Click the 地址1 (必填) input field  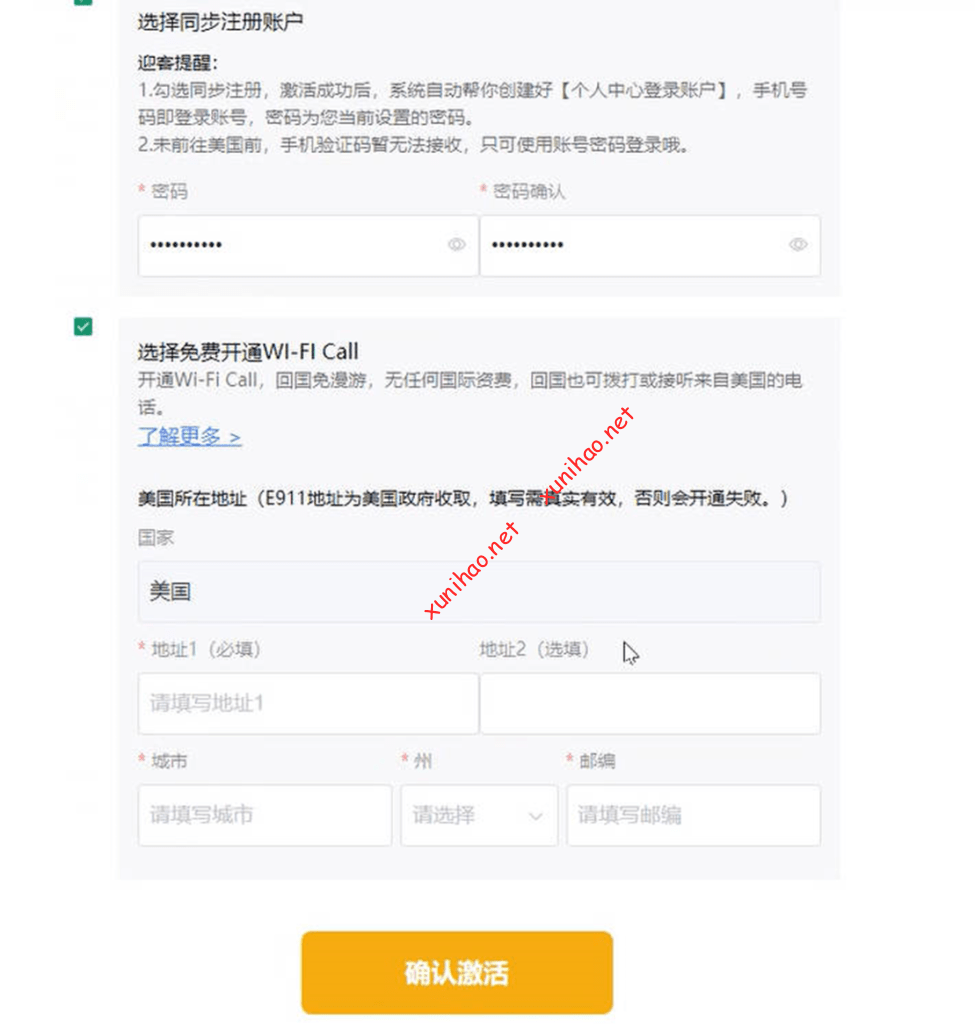point(308,703)
